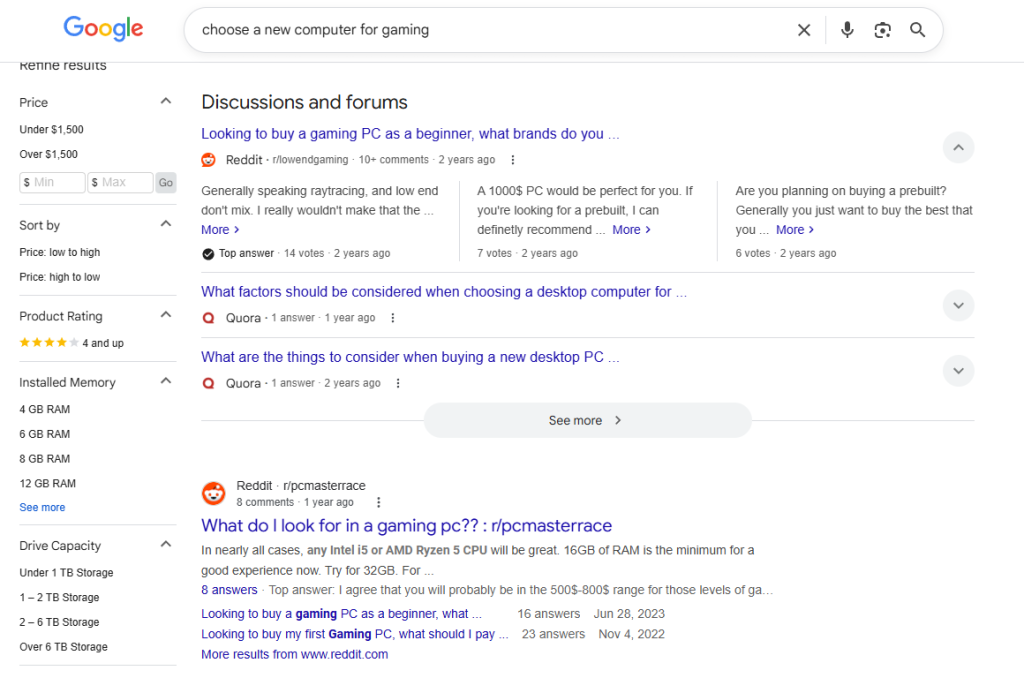Screen dimensions: 1024x678
Task: Collapse the Reddit gaming PC discussion
Action: point(958,148)
